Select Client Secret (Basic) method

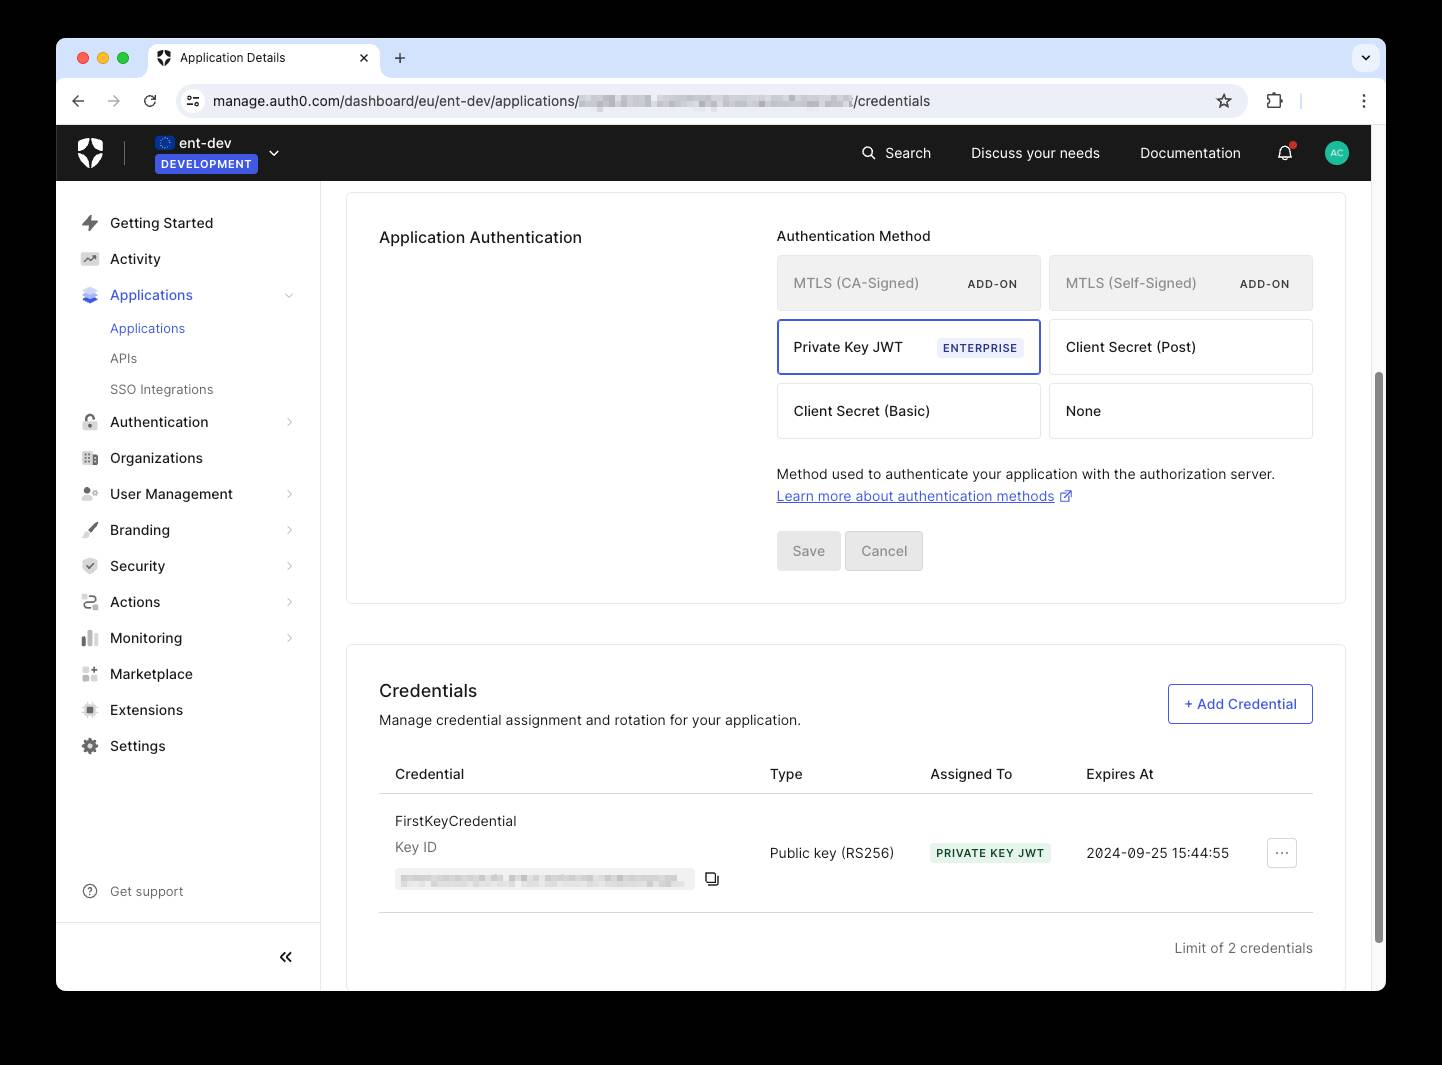[908, 411]
